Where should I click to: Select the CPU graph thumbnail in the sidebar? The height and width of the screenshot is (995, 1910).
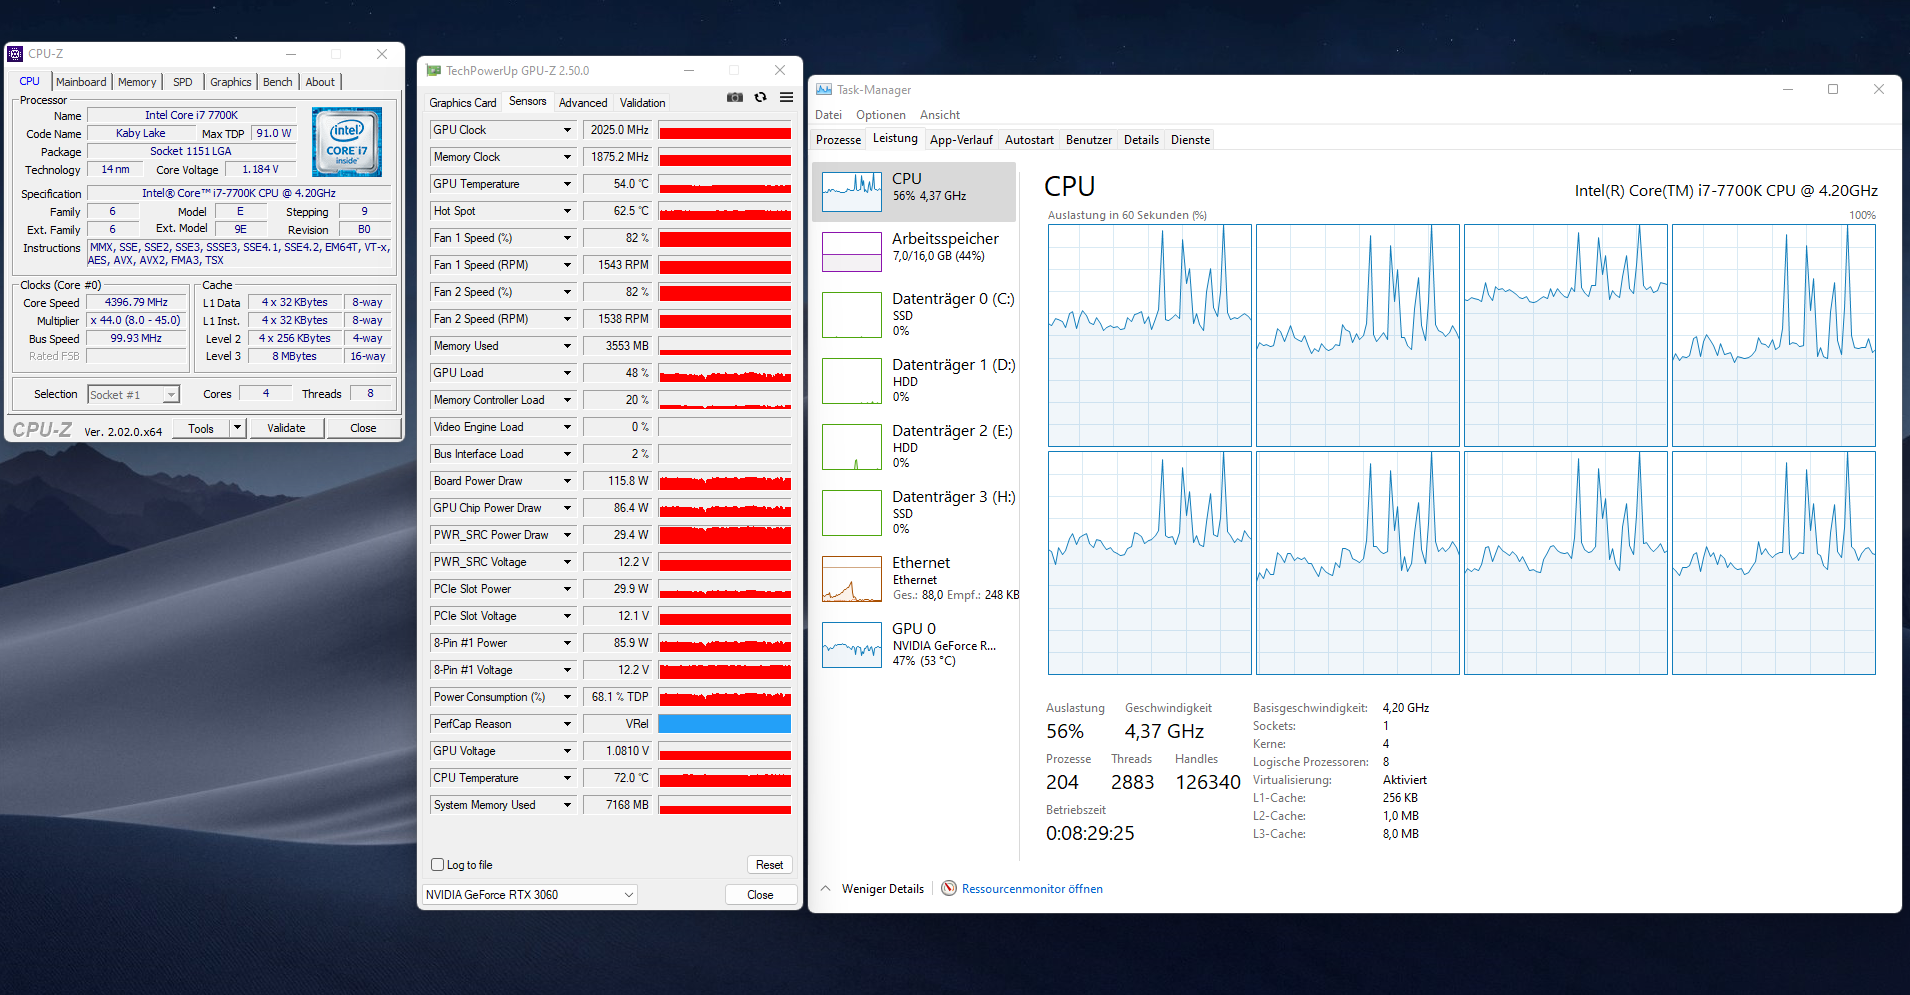pyautogui.click(x=852, y=191)
